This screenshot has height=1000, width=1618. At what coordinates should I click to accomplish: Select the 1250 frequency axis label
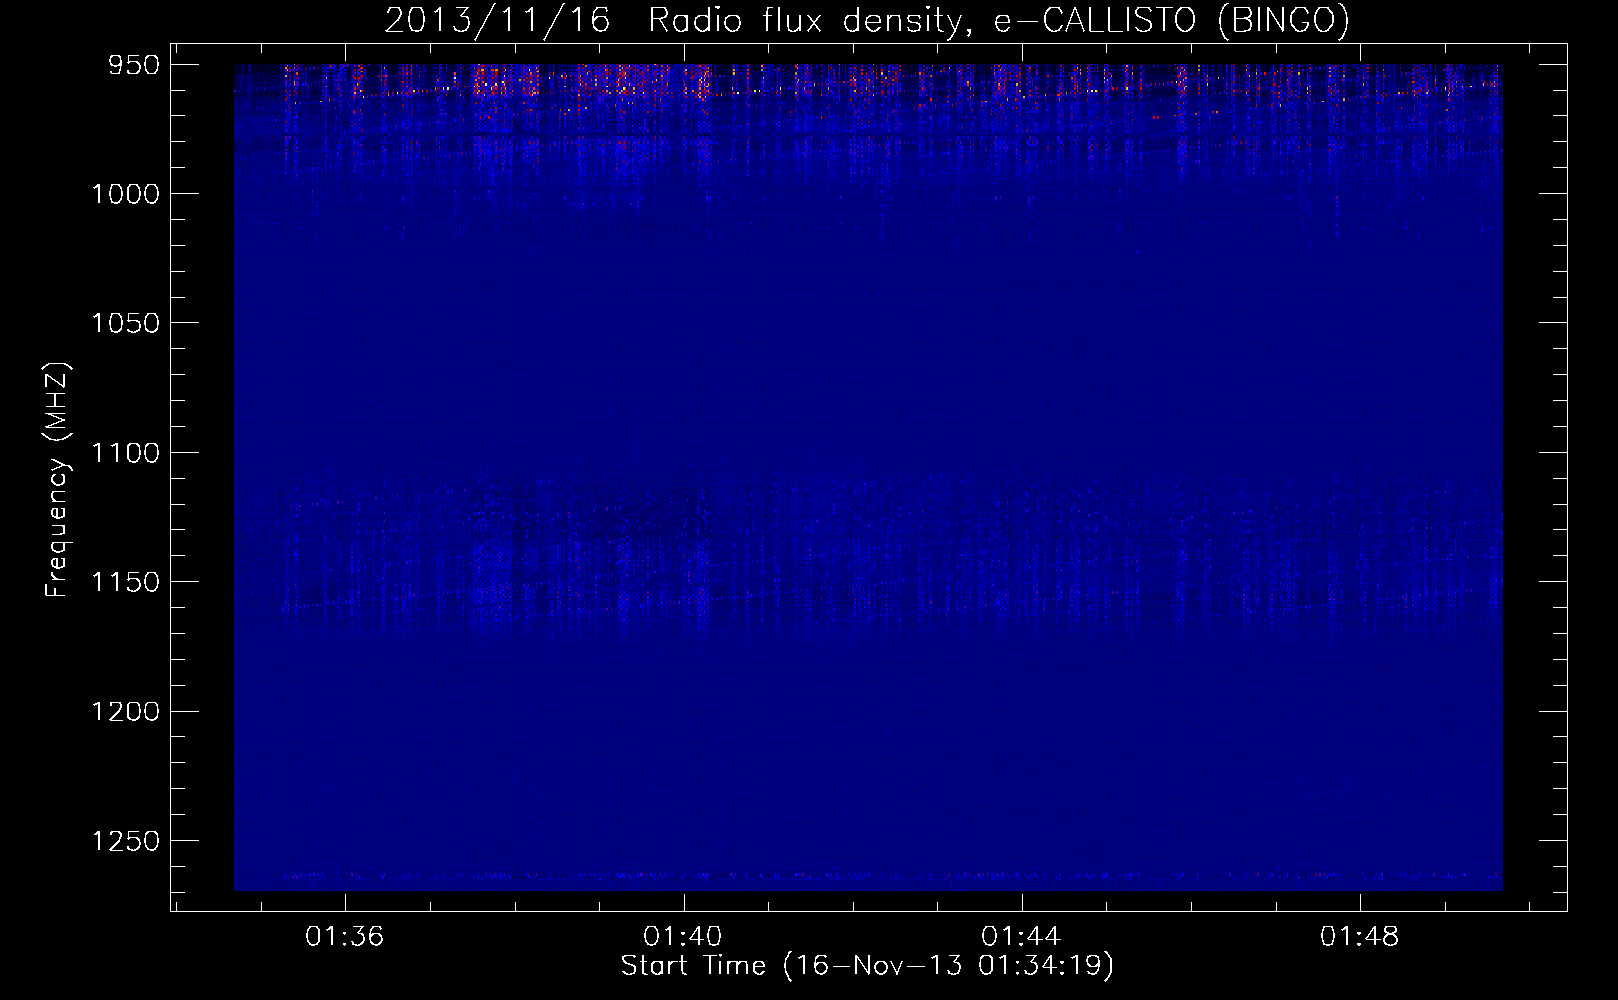point(125,841)
